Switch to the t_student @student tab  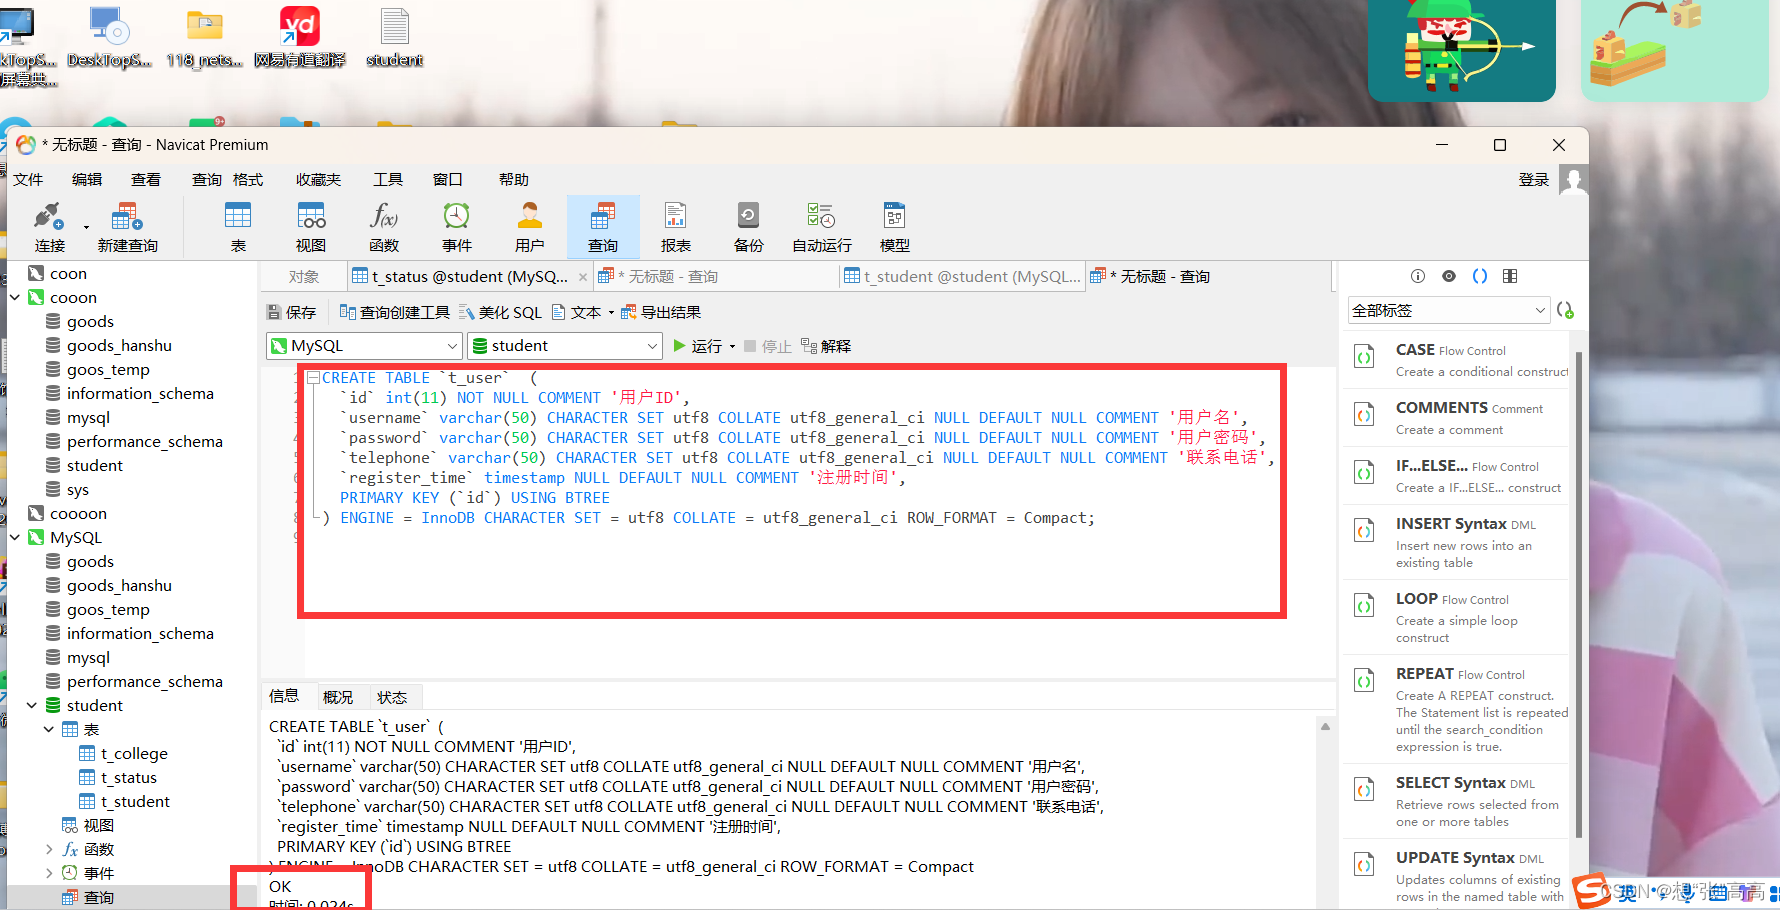pos(962,277)
